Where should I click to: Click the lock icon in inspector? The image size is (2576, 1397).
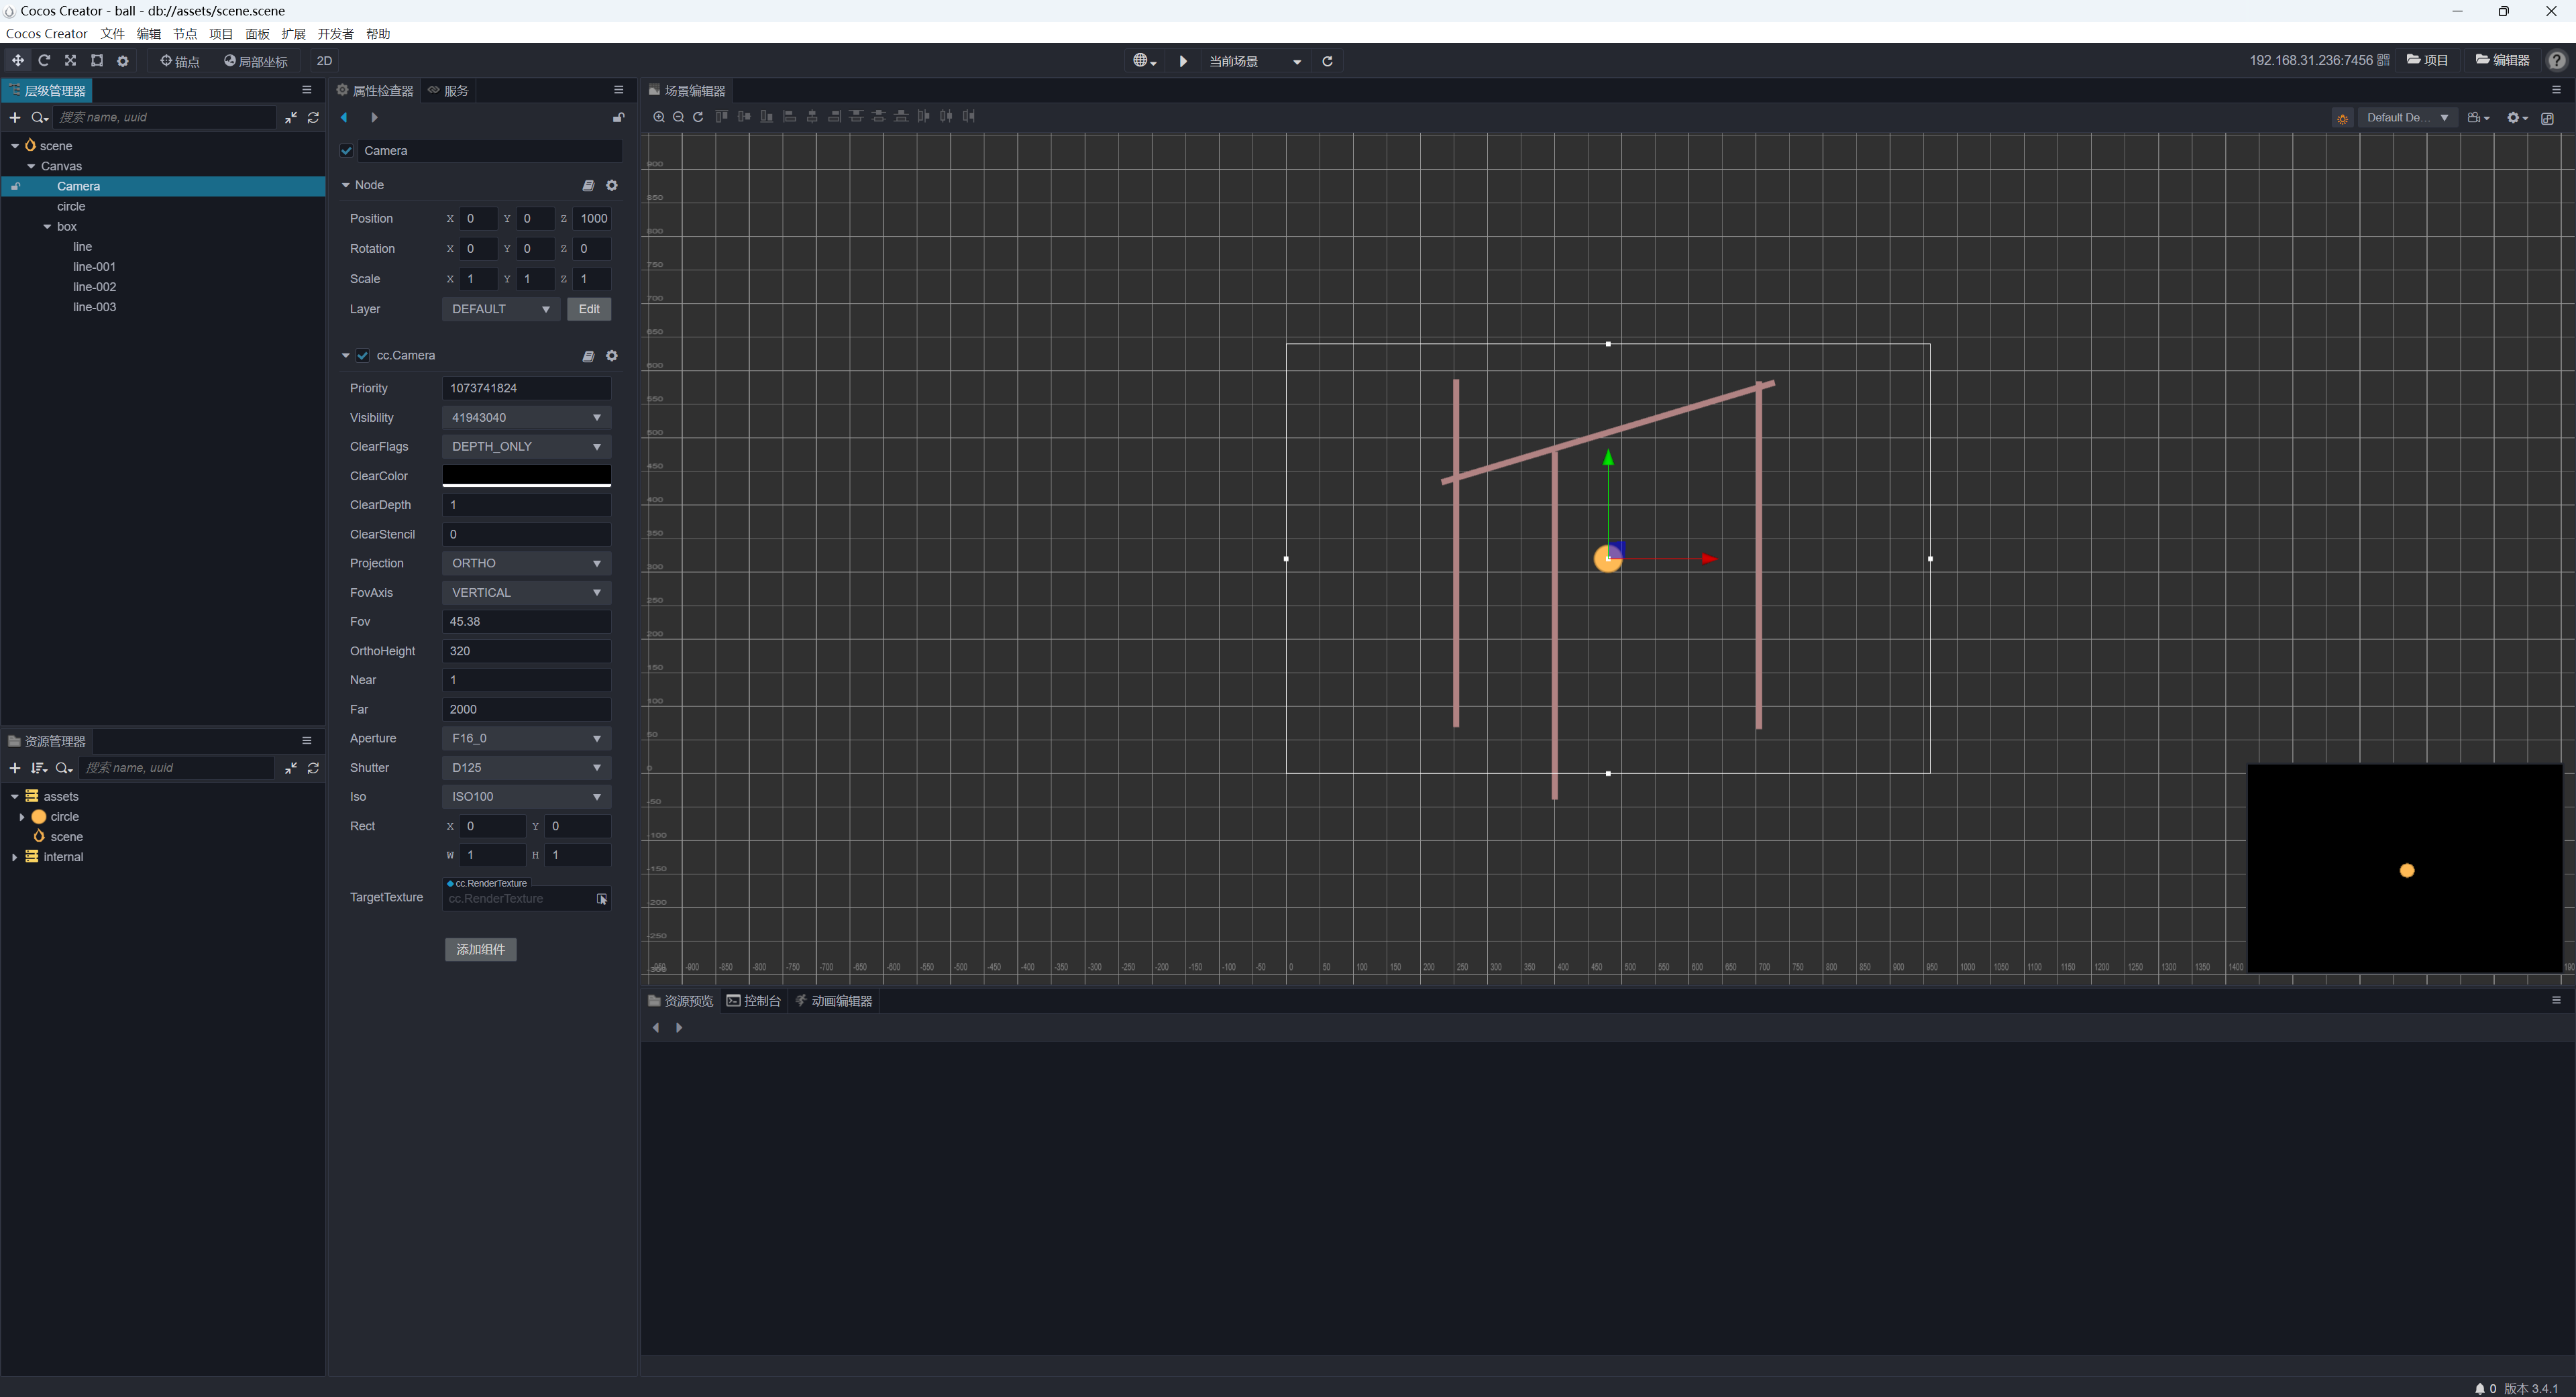pyautogui.click(x=618, y=118)
